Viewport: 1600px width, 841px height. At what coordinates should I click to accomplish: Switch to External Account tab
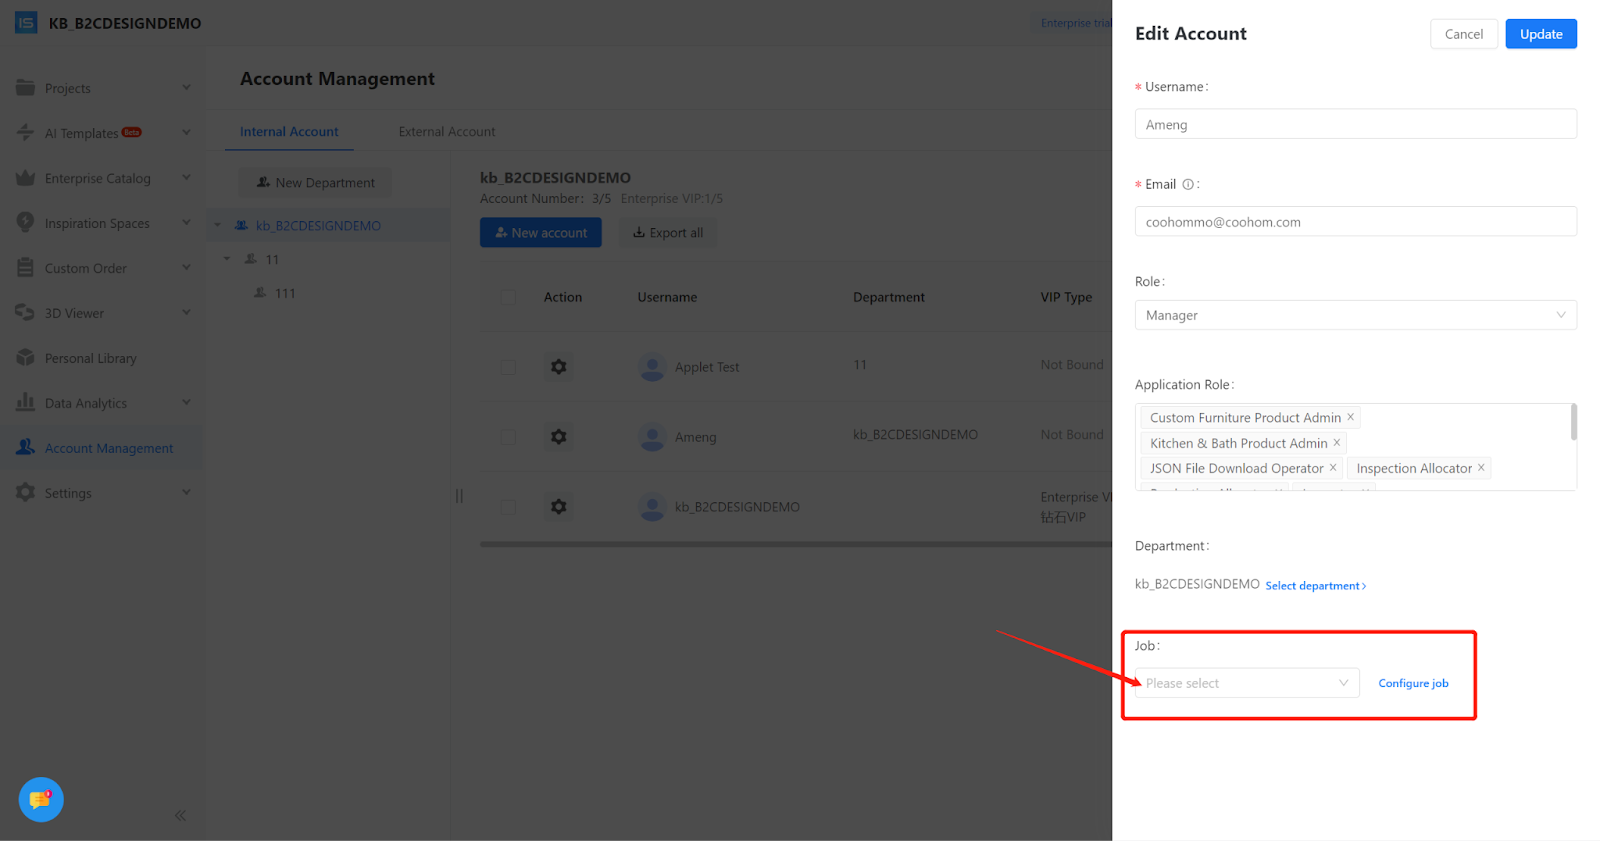pyautogui.click(x=446, y=132)
